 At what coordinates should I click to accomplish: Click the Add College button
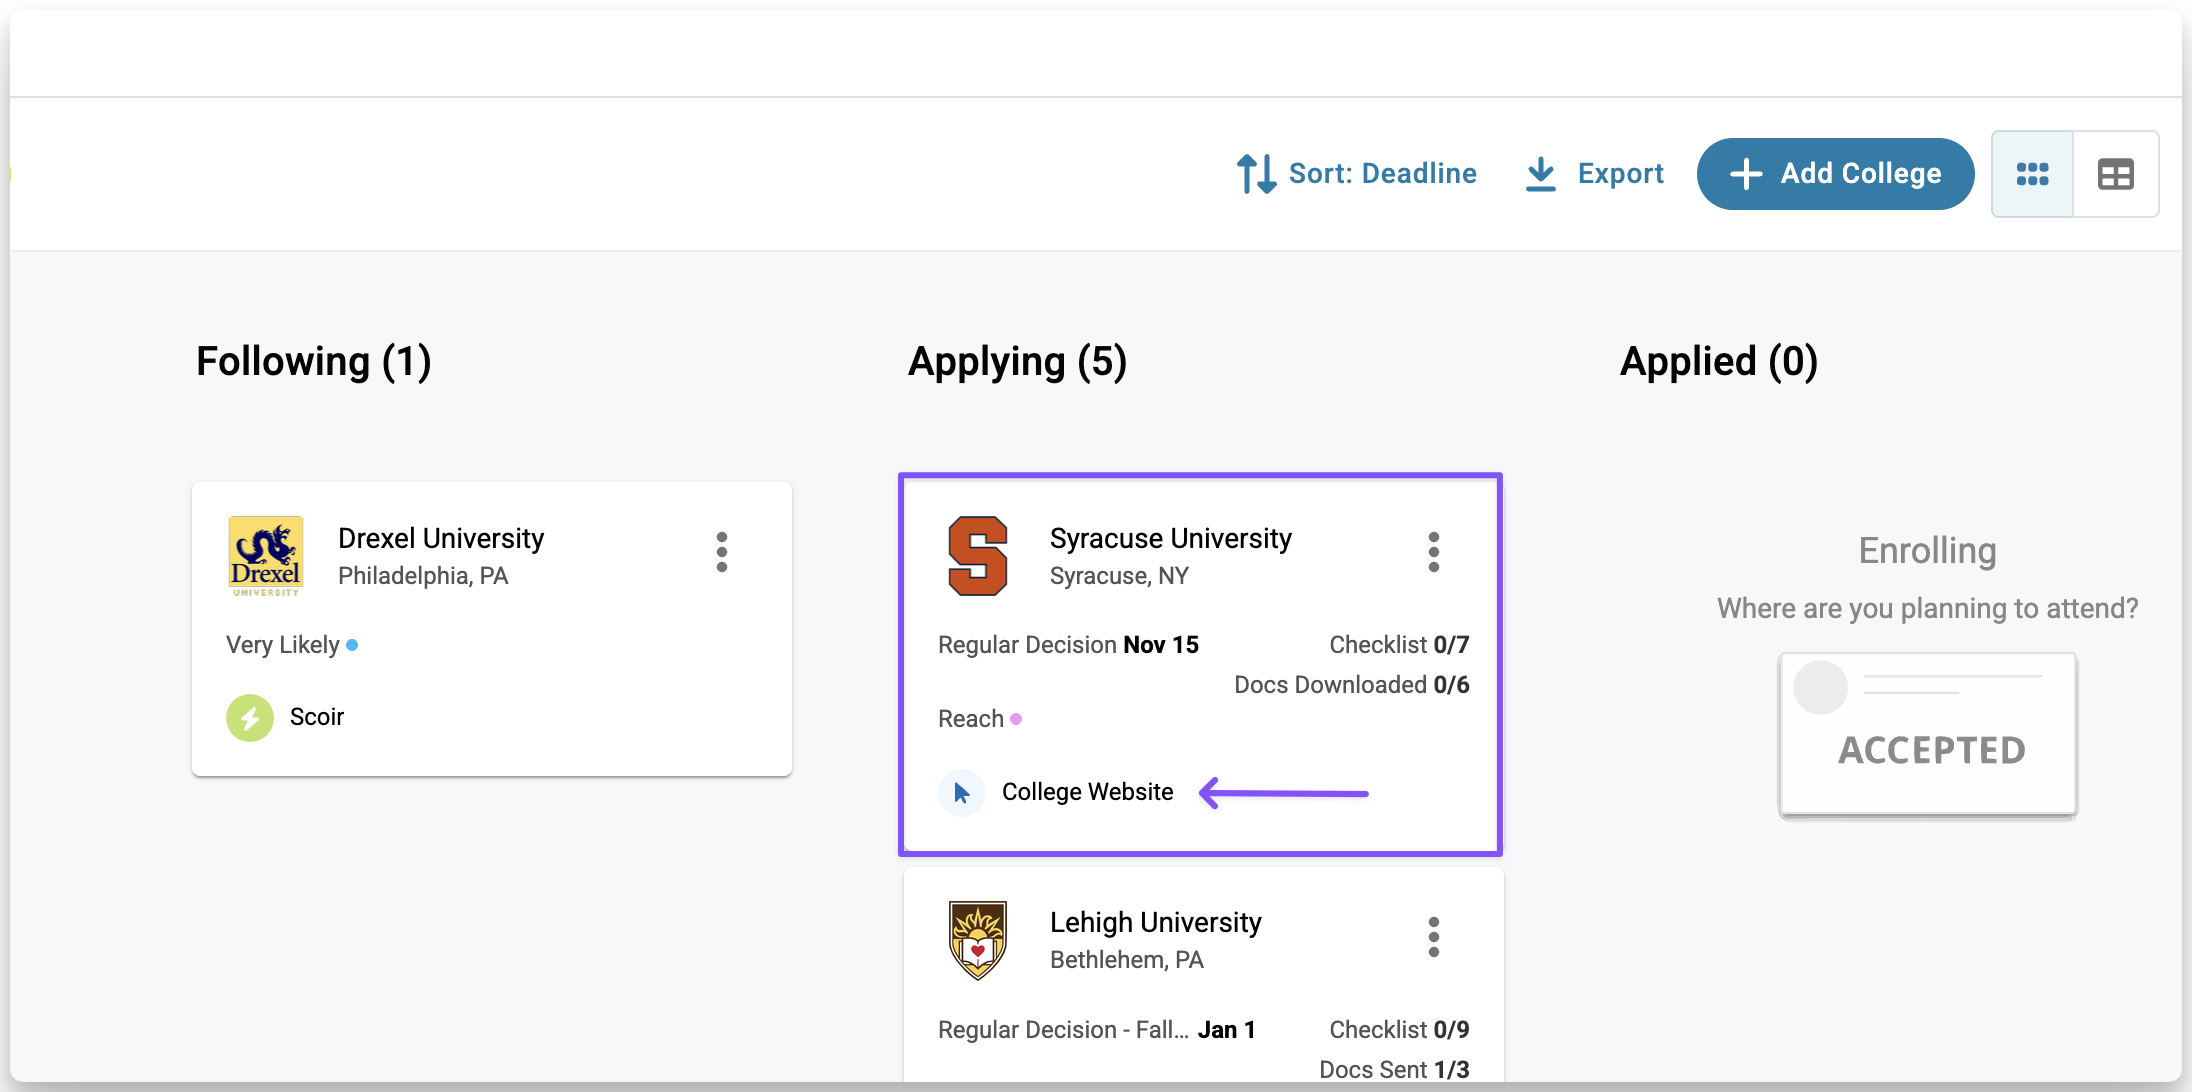(x=1835, y=174)
